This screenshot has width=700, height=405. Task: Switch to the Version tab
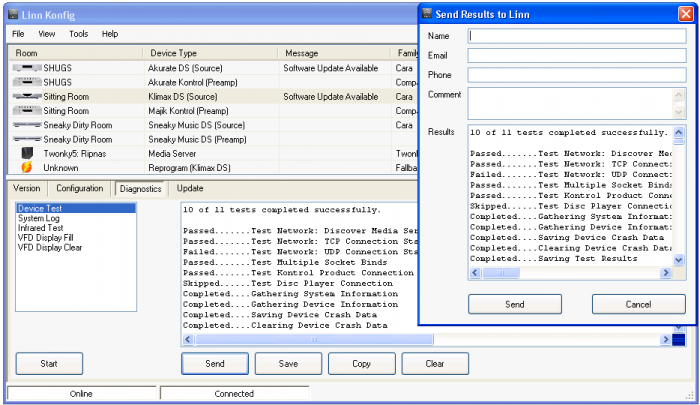point(27,188)
